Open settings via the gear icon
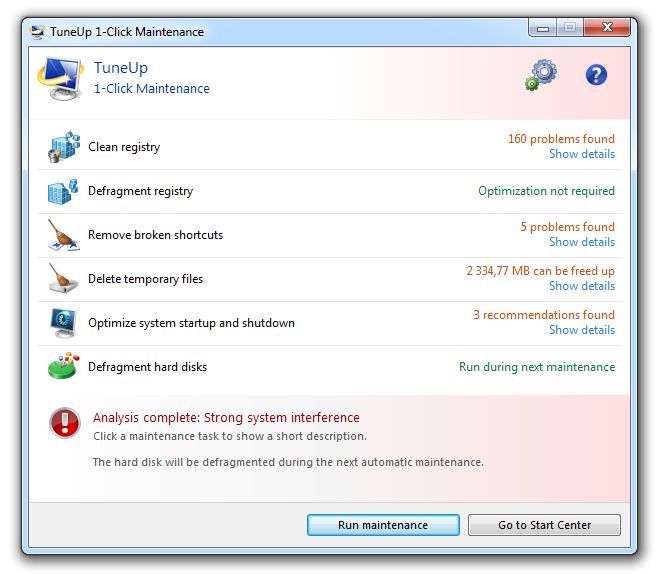The height and width of the screenshot is (574, 659). (541, 75)
